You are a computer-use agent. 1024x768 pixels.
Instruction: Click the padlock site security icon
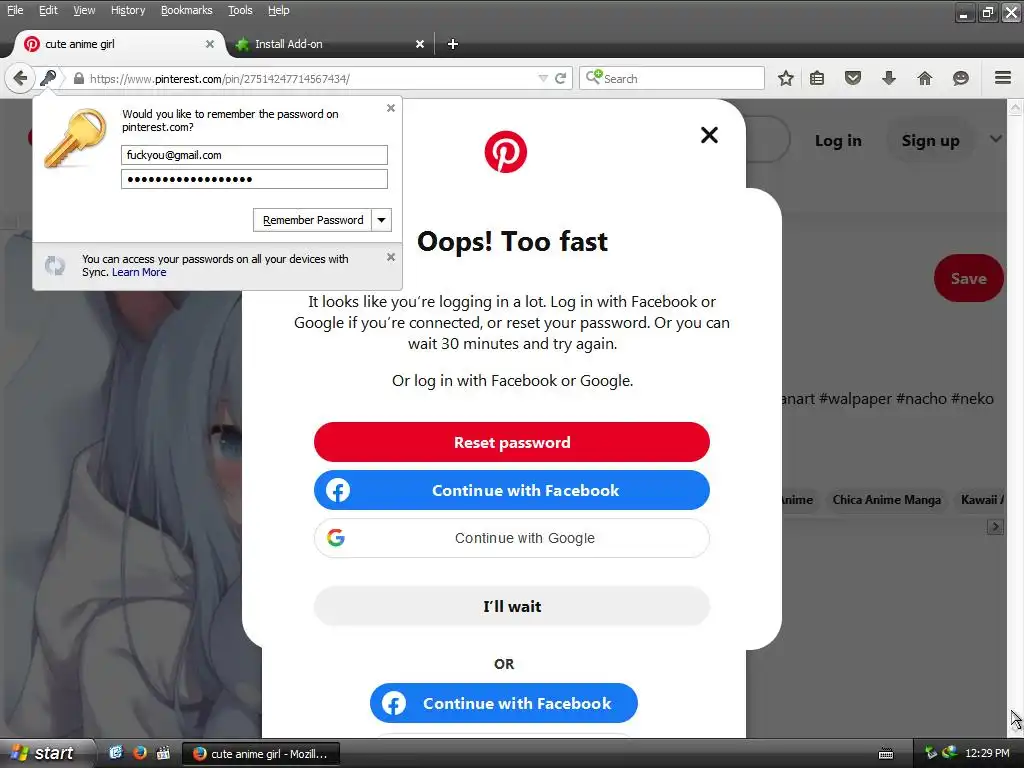click(x=78, y=78)
